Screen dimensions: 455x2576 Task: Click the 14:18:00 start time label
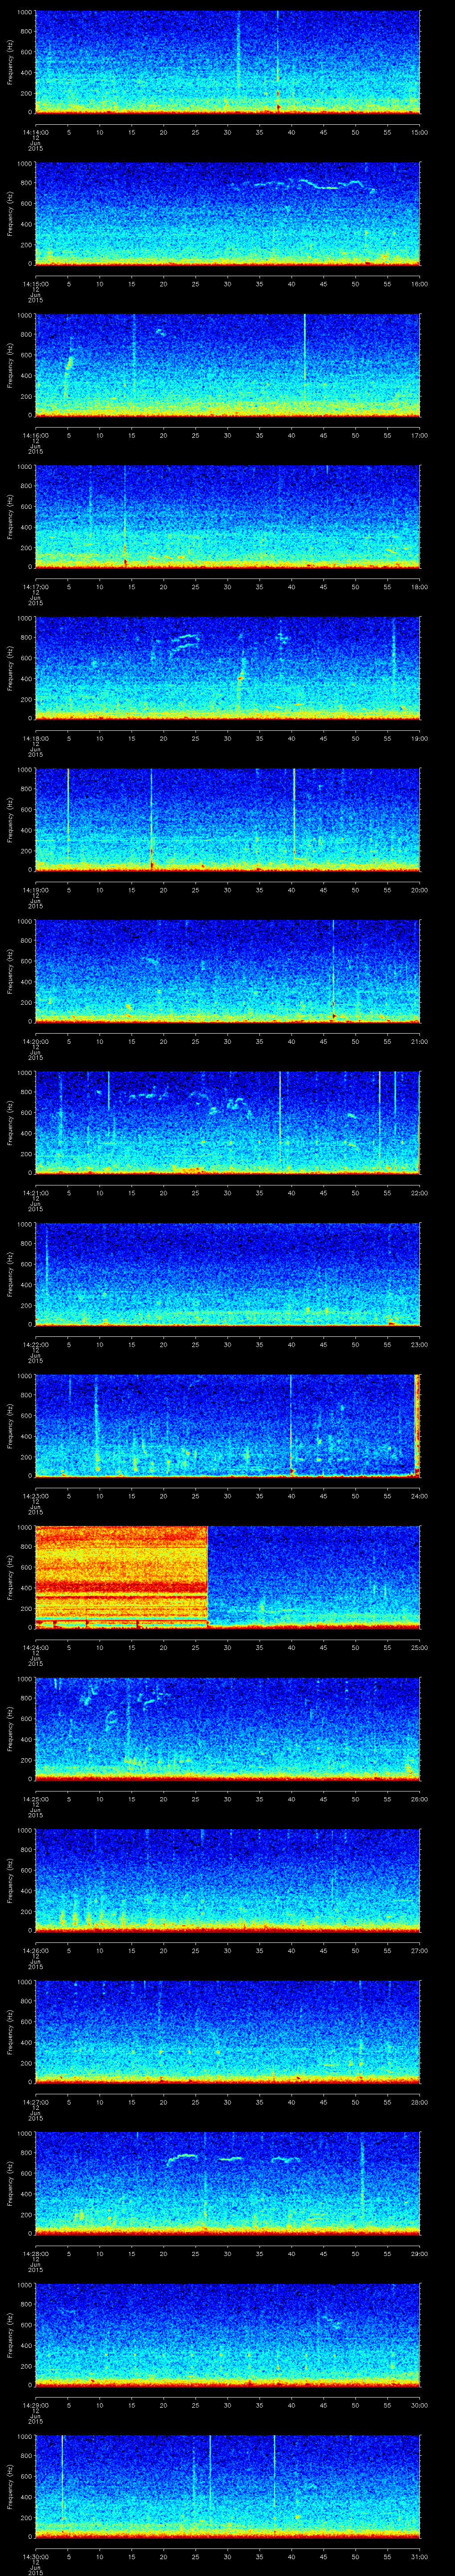(35, 738)
